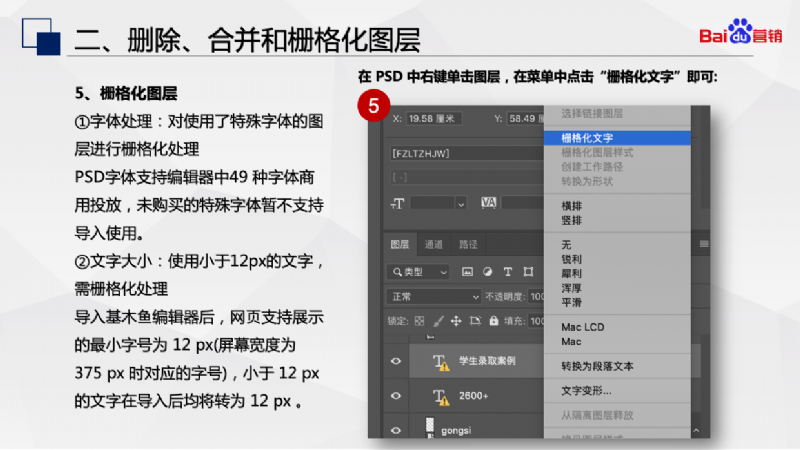Click lock image pixels brush icon

437,321
